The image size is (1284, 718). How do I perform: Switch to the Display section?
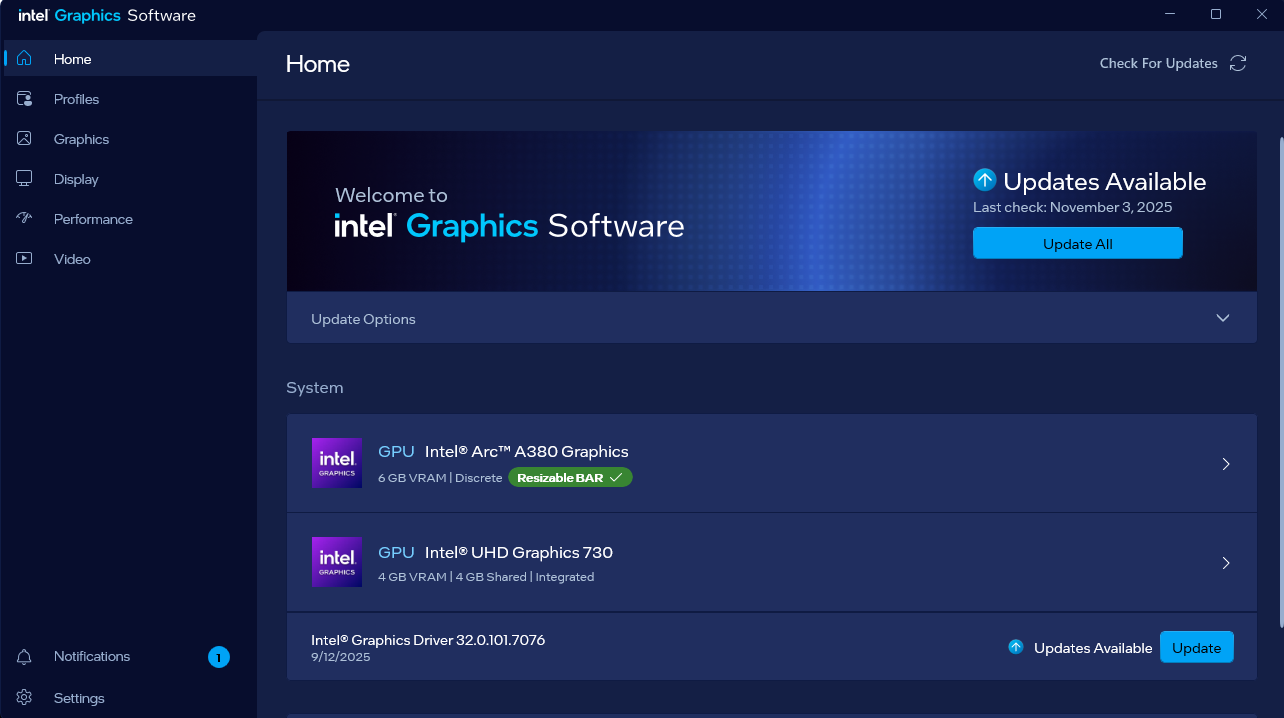click(x=130, y=179)
